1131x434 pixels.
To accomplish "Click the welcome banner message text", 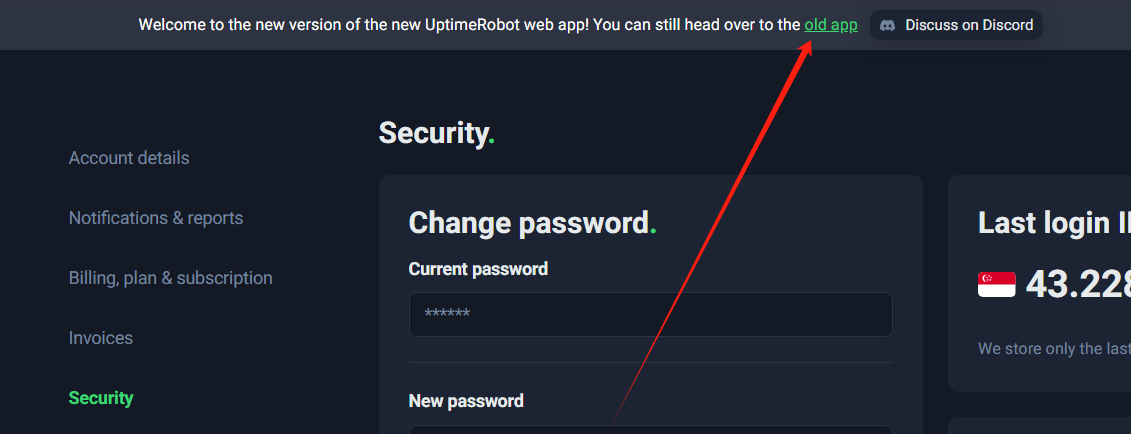I will [x=470, y=25].
